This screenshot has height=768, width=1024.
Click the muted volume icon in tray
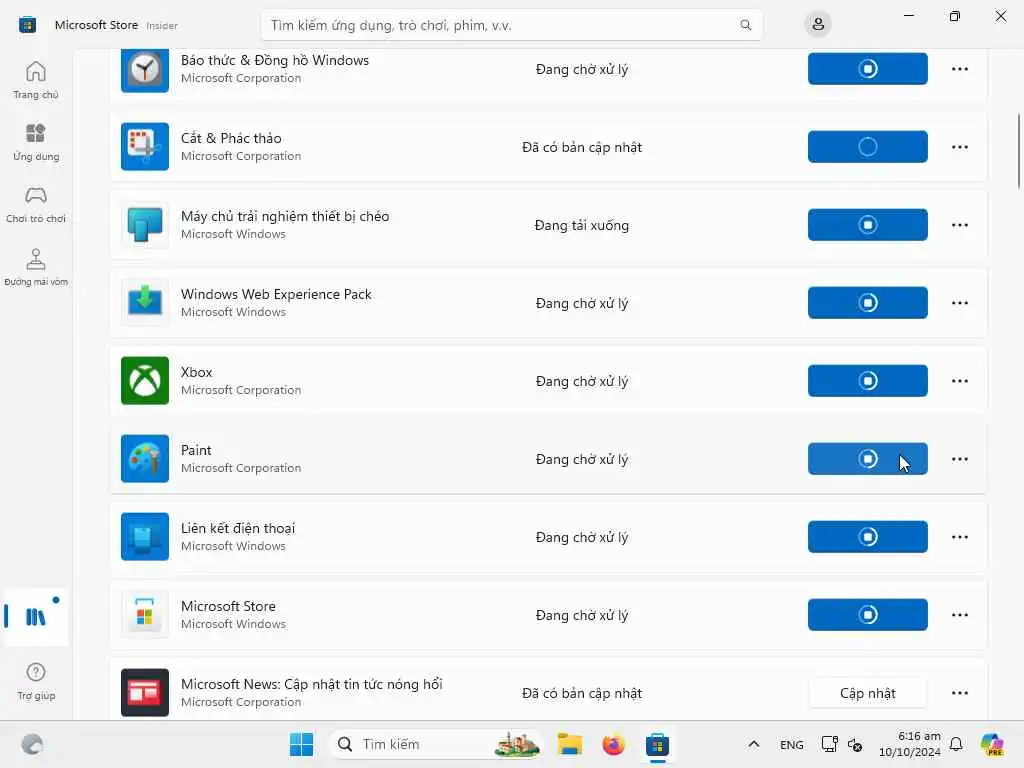855,744
